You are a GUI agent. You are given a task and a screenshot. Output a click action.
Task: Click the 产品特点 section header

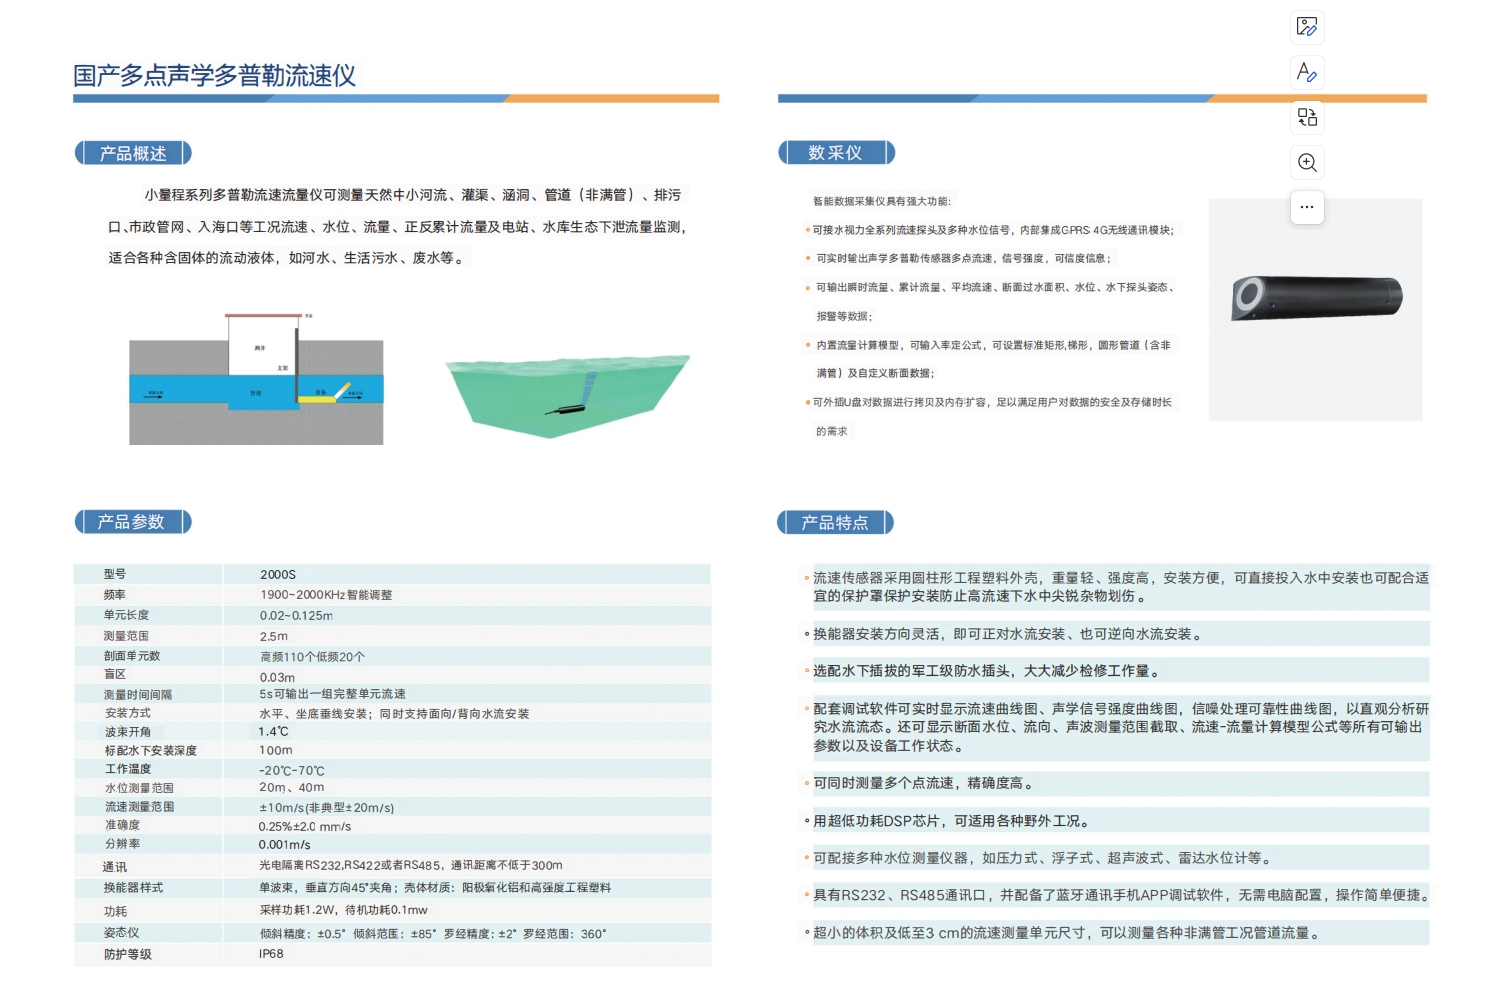click(x=837, y=521)
